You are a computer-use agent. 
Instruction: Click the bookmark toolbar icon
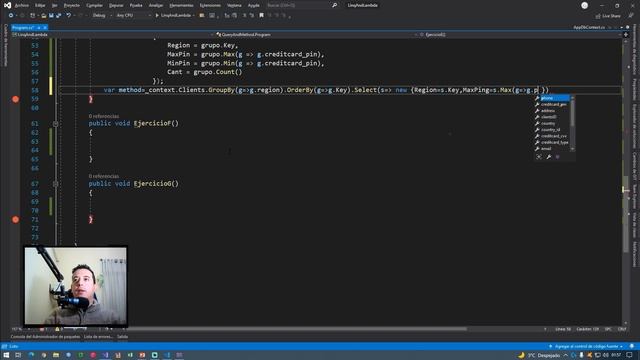click(x=262, y=16)
